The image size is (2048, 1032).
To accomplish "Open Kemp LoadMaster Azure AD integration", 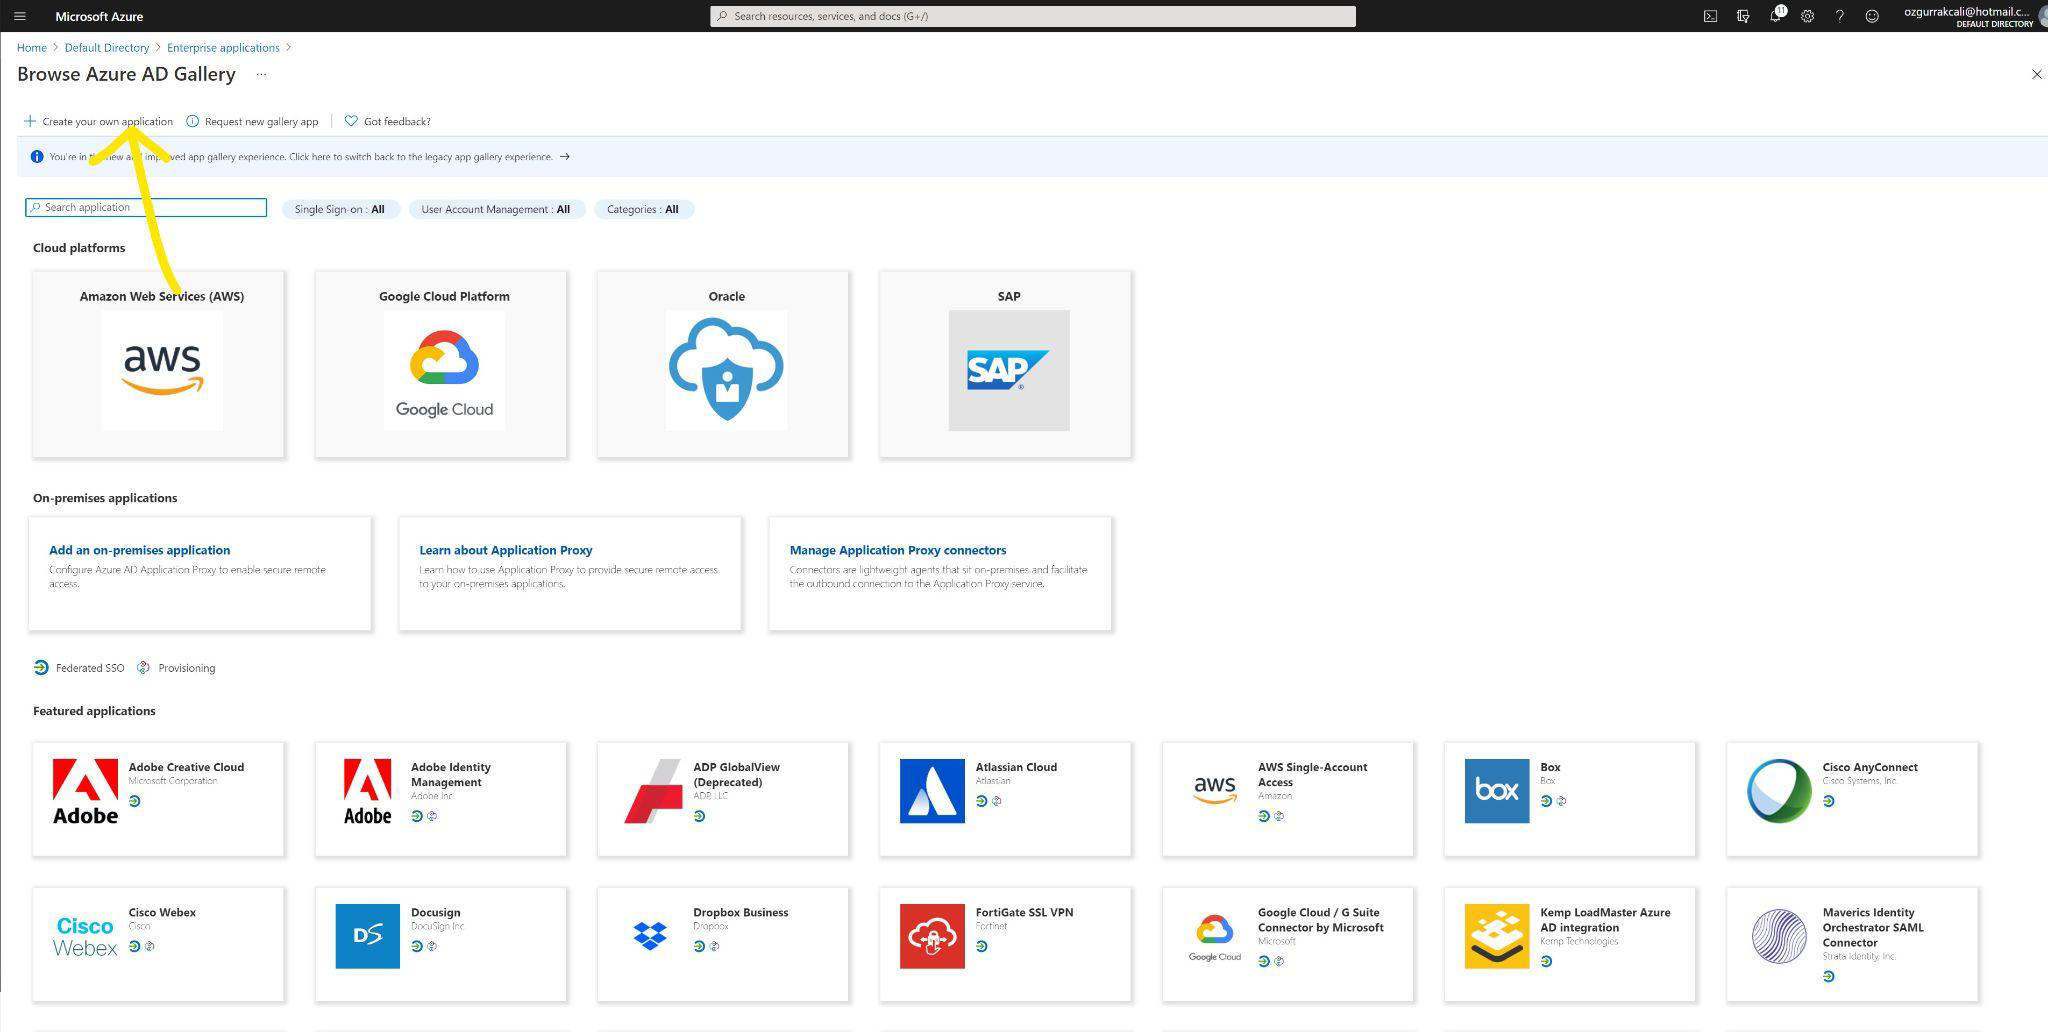I will tap(1570, 944).
